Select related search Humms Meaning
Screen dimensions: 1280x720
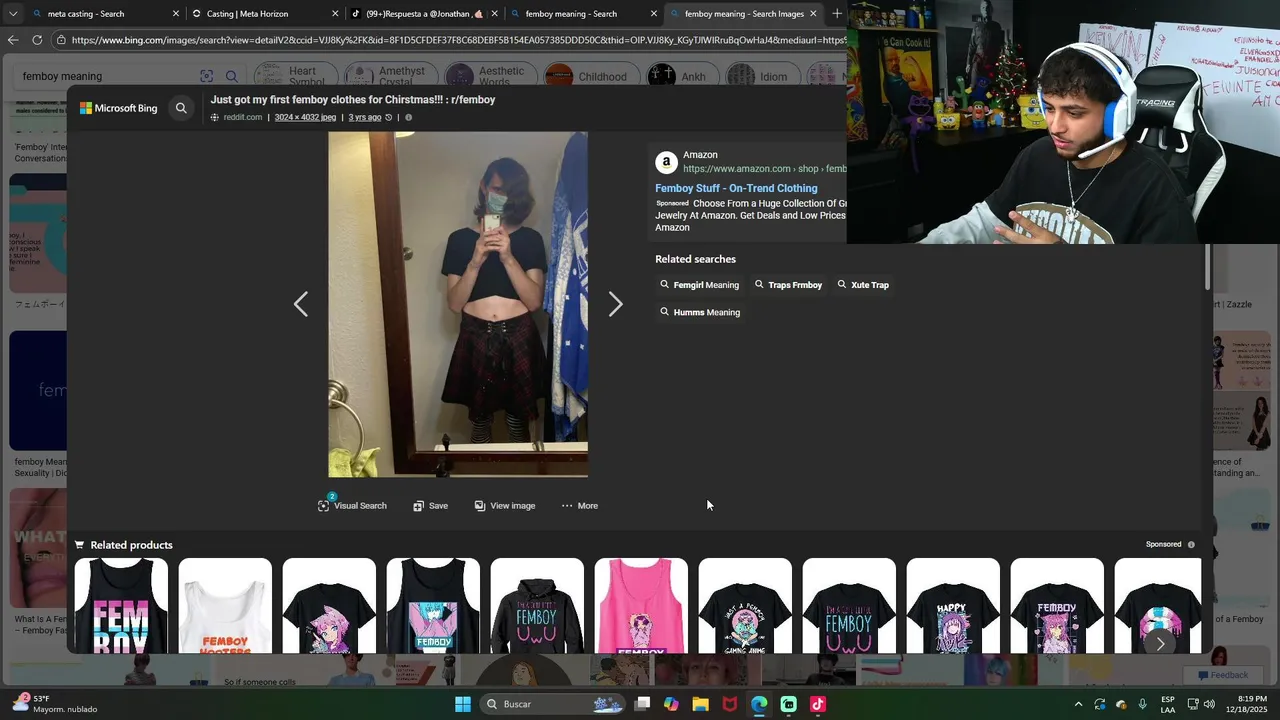click(x=700, y=312)
